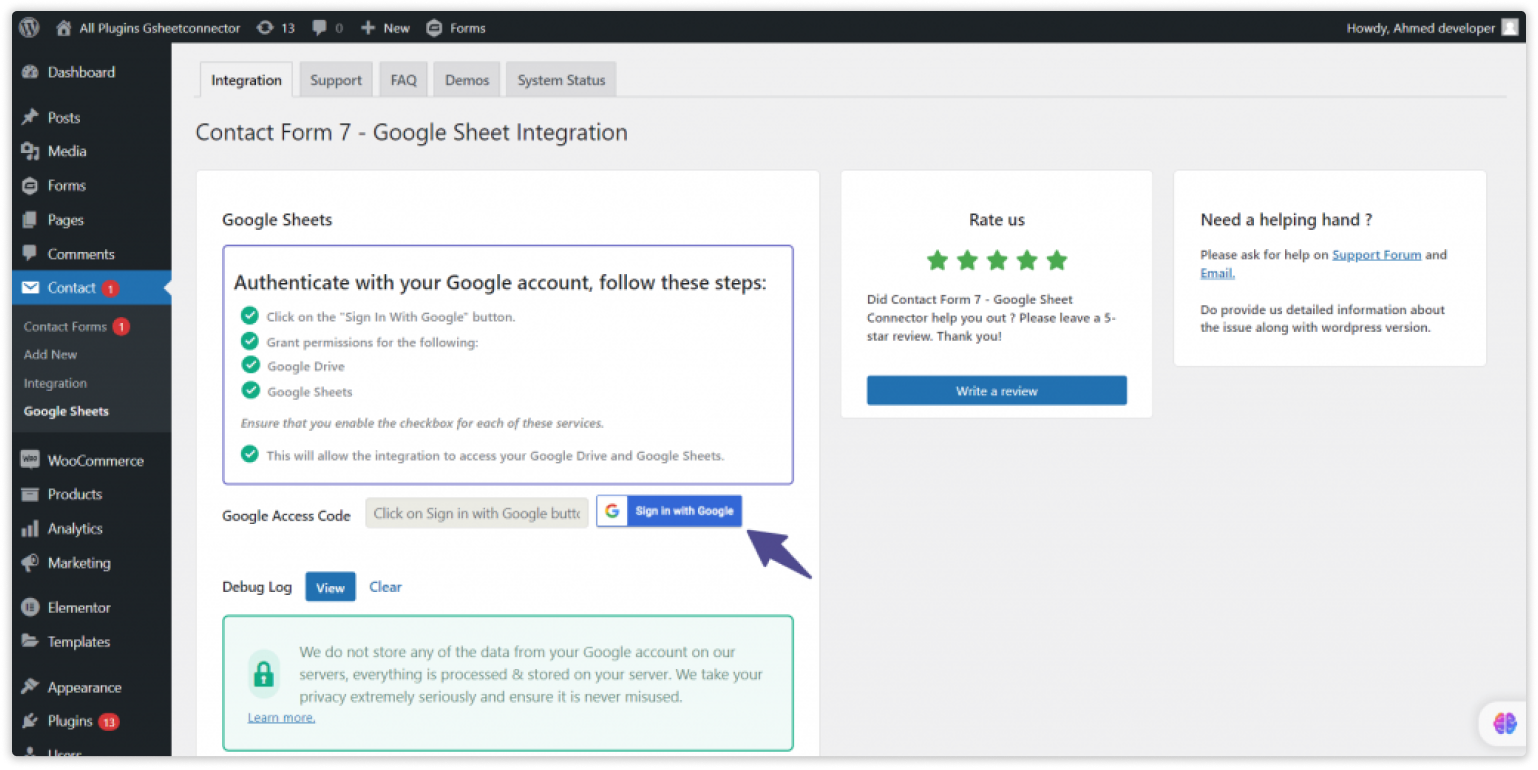Open the comments bubble icon in admin bar
The height and width of the screenshot is (770, 1538).
(x=319, y=28)
